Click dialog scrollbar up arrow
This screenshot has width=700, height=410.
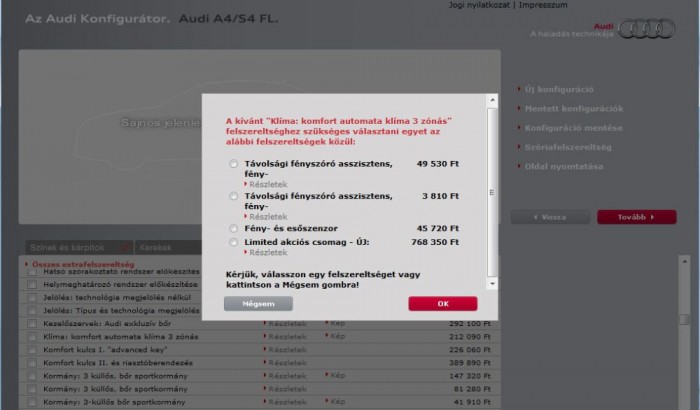[492, 100]
